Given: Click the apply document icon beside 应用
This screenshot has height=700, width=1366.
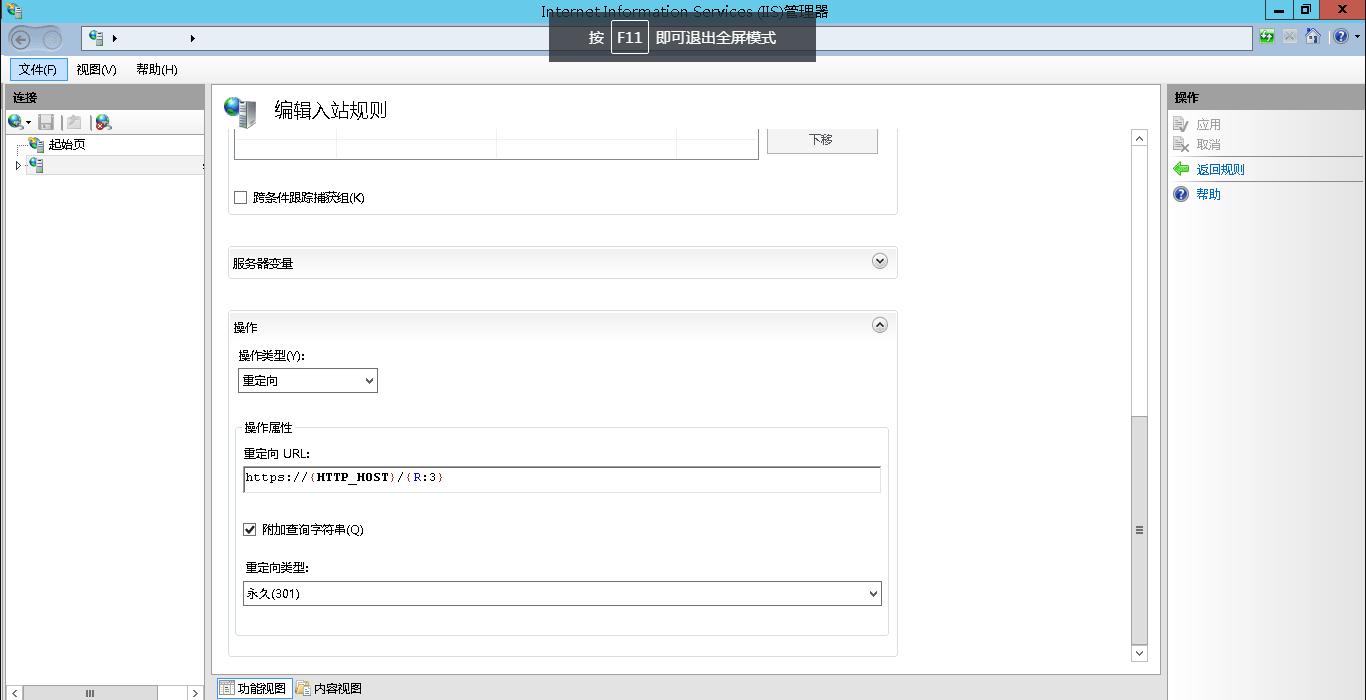Looking at the screenshot, I should click(x=1181, y=124).
